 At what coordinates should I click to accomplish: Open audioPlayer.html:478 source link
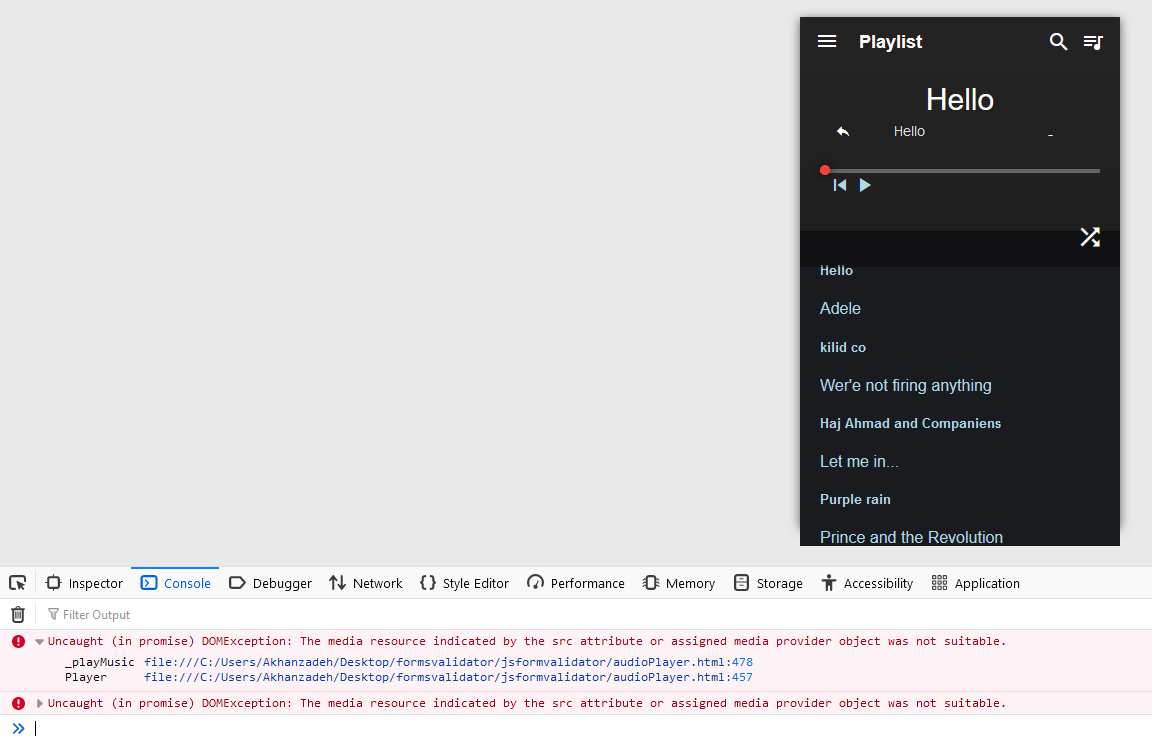click(x=448, y=662)
